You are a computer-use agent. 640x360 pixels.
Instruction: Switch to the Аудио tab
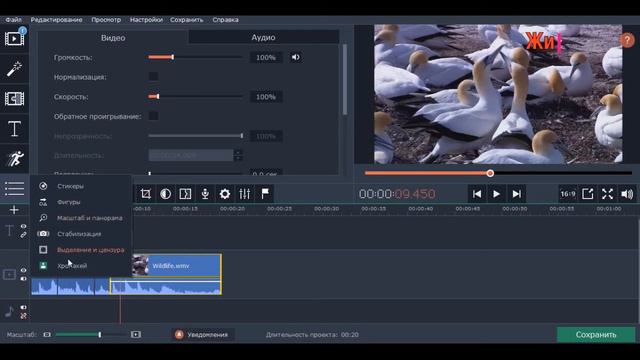pyautogui.click(x=263, y=37)
